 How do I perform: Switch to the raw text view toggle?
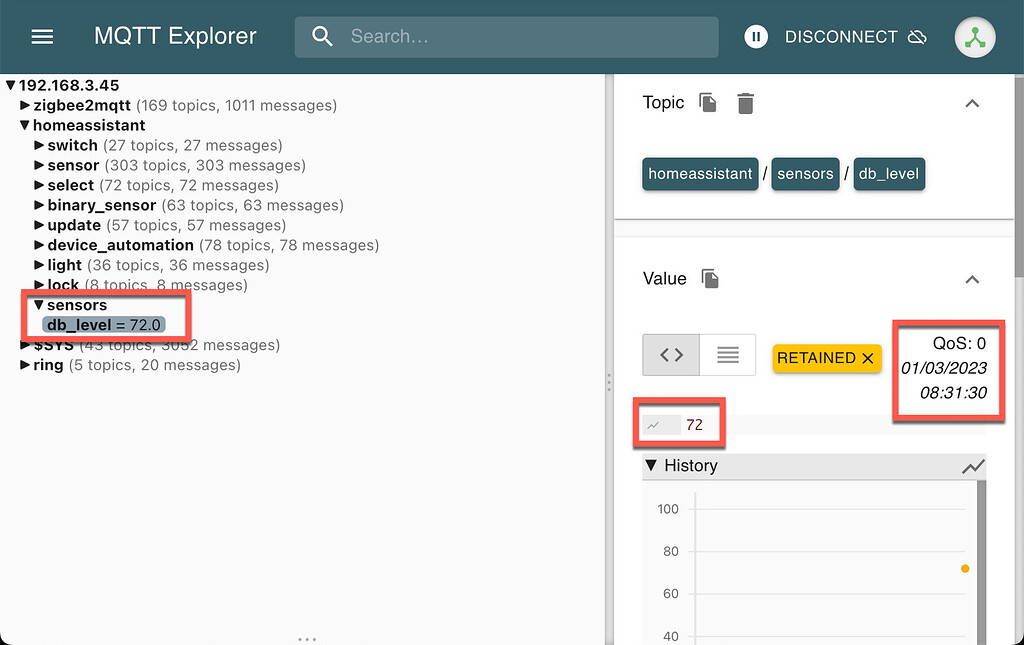[728, 354]
